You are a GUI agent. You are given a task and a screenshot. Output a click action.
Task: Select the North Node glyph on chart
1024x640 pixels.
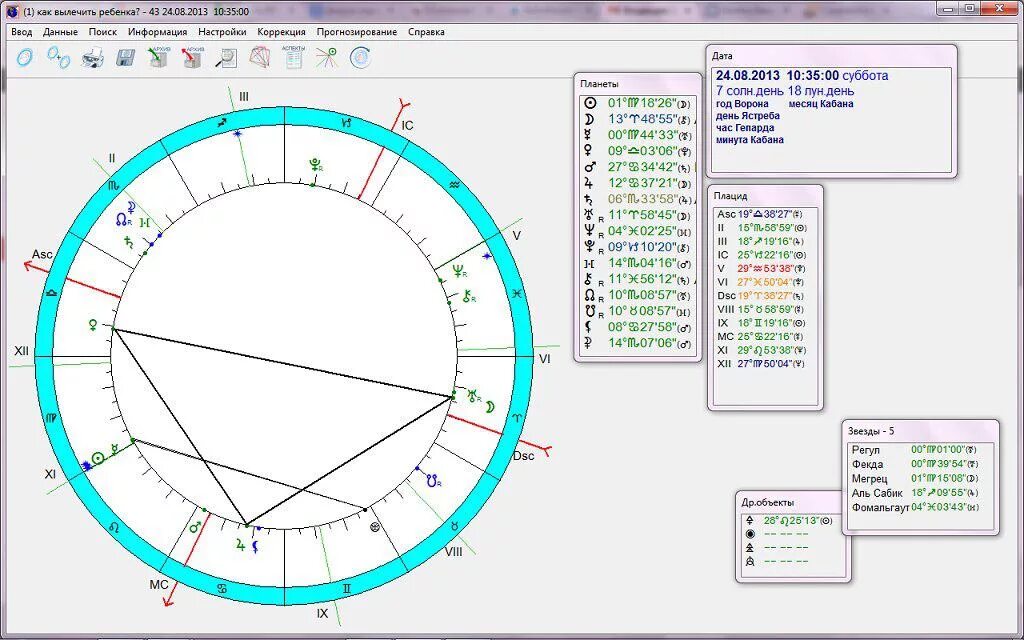point(122,219)
